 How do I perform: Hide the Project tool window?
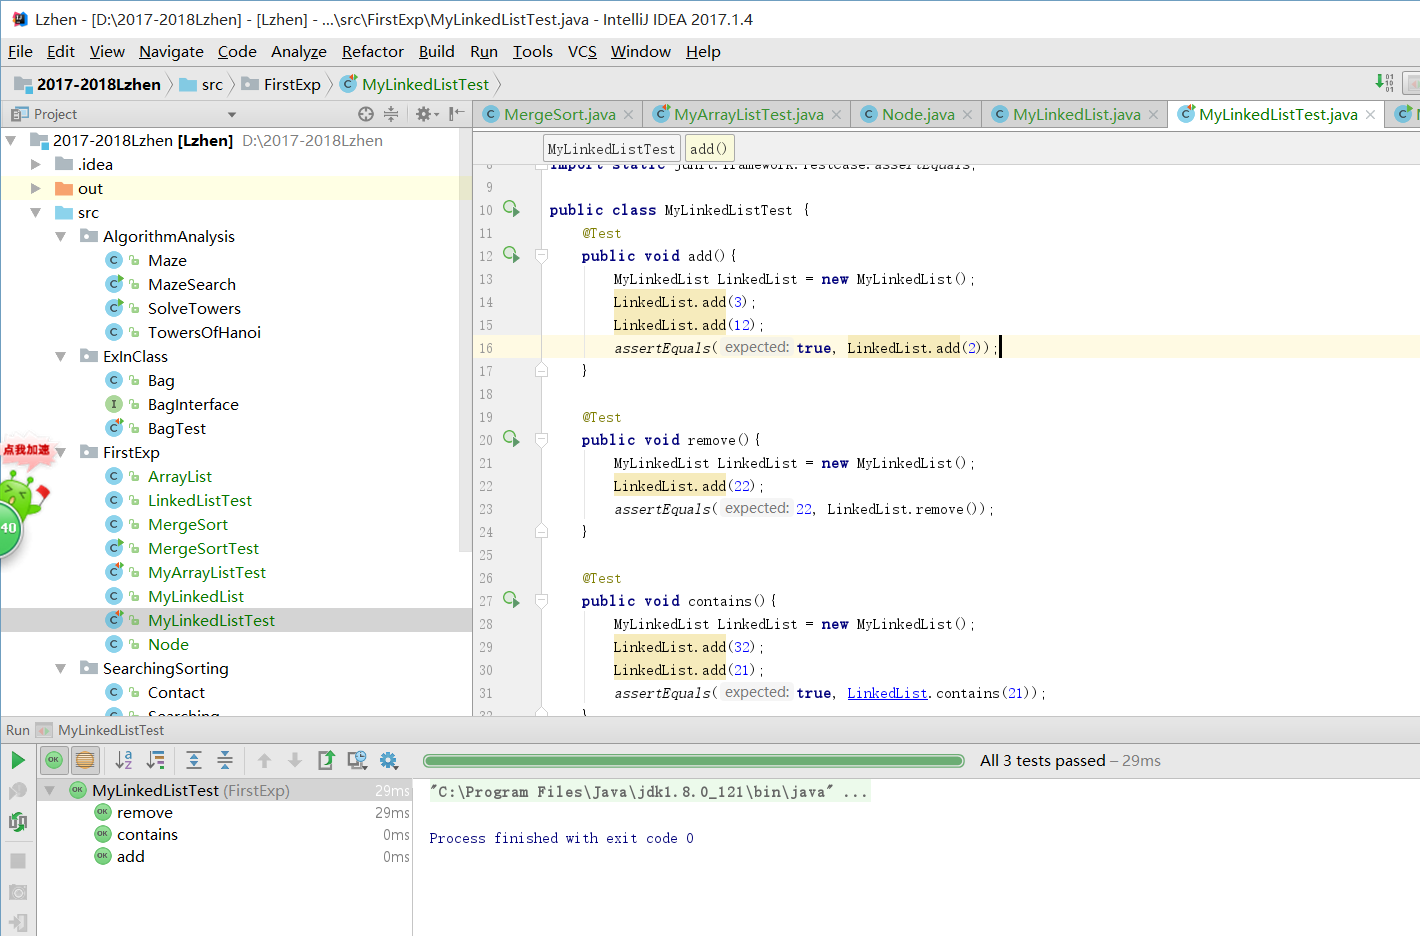pyautogui.click(x=456, y=114)
